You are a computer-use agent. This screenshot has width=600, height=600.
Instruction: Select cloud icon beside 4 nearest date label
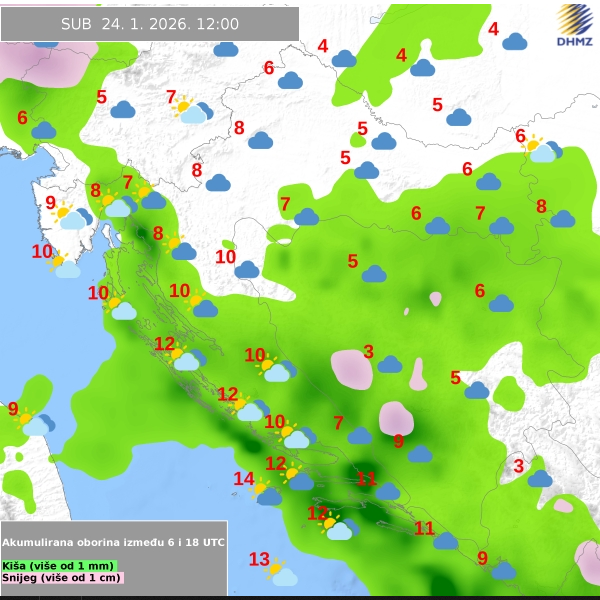[344, 58]
